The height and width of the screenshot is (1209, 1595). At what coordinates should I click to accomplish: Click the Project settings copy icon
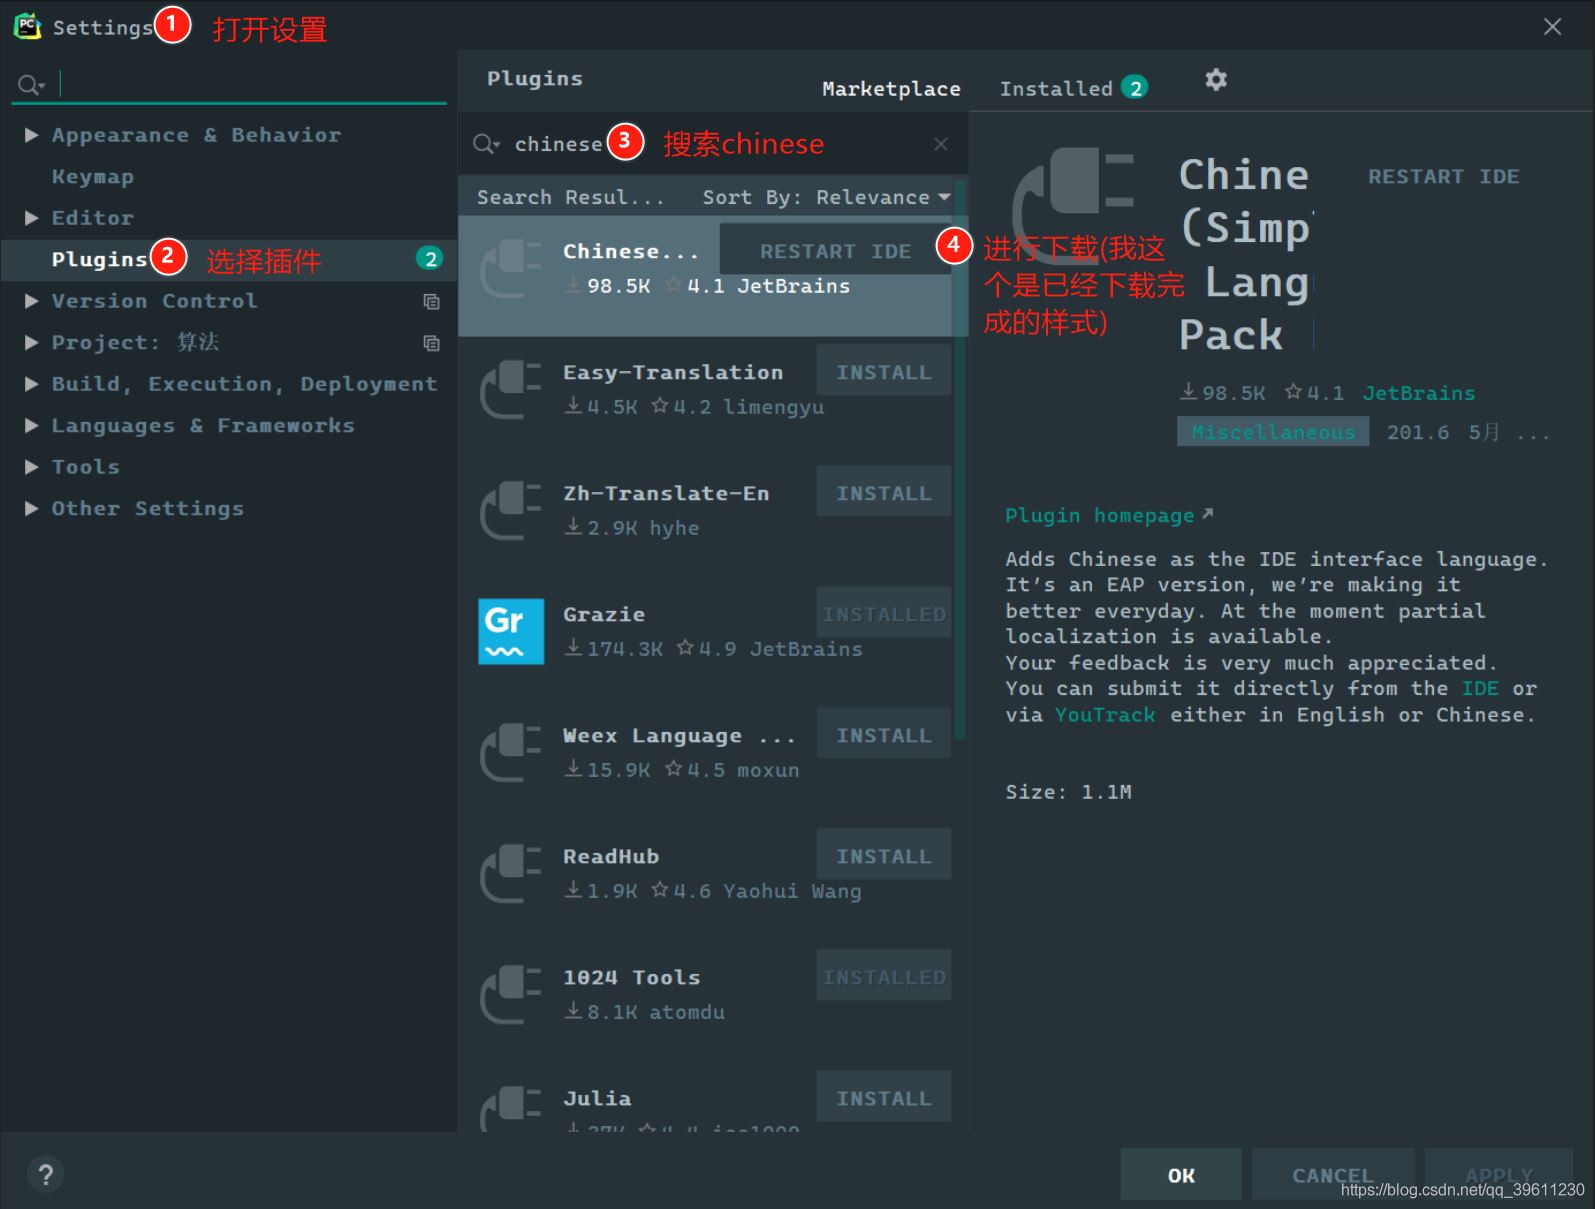click(431, 343)
